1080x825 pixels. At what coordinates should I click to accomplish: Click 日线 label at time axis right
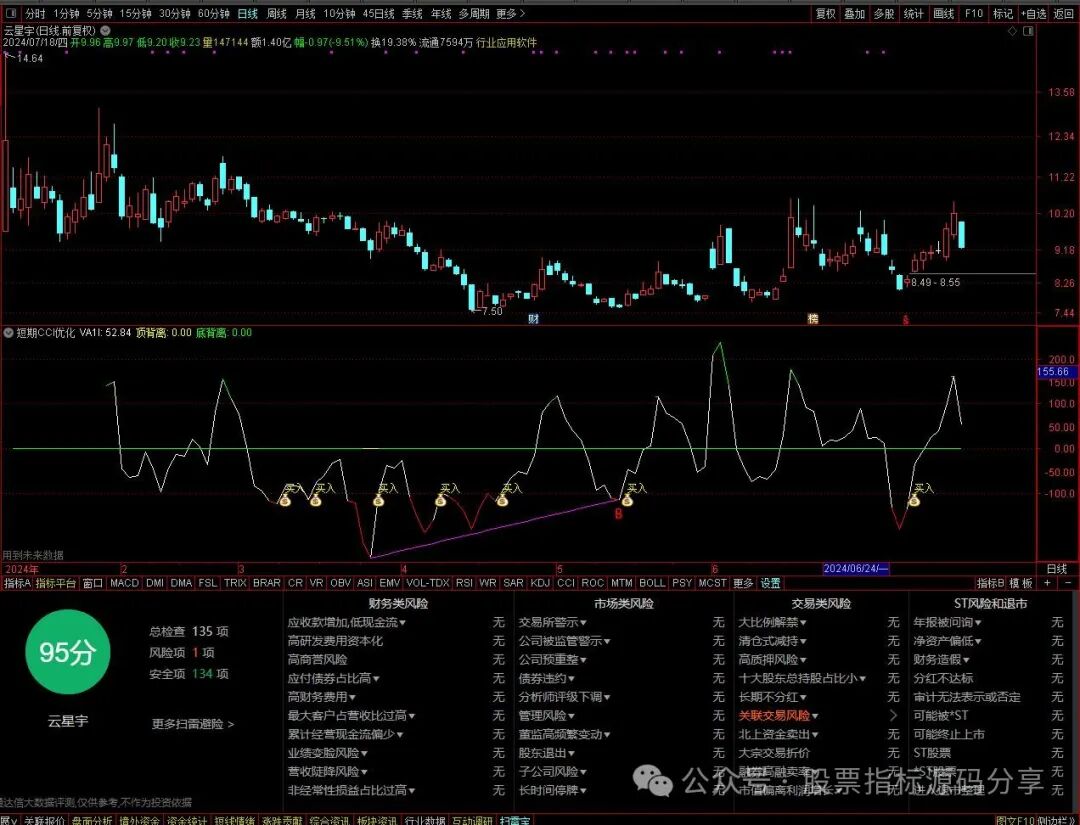coord(1057,569)
